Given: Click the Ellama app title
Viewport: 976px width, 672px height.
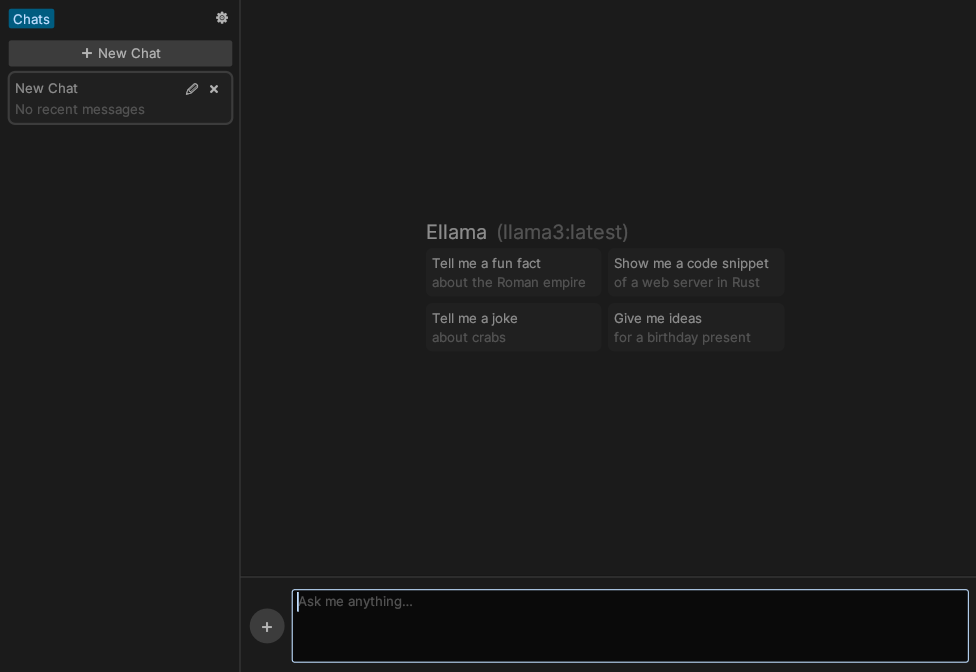Looking at the screenshot, I should point(456,232).
